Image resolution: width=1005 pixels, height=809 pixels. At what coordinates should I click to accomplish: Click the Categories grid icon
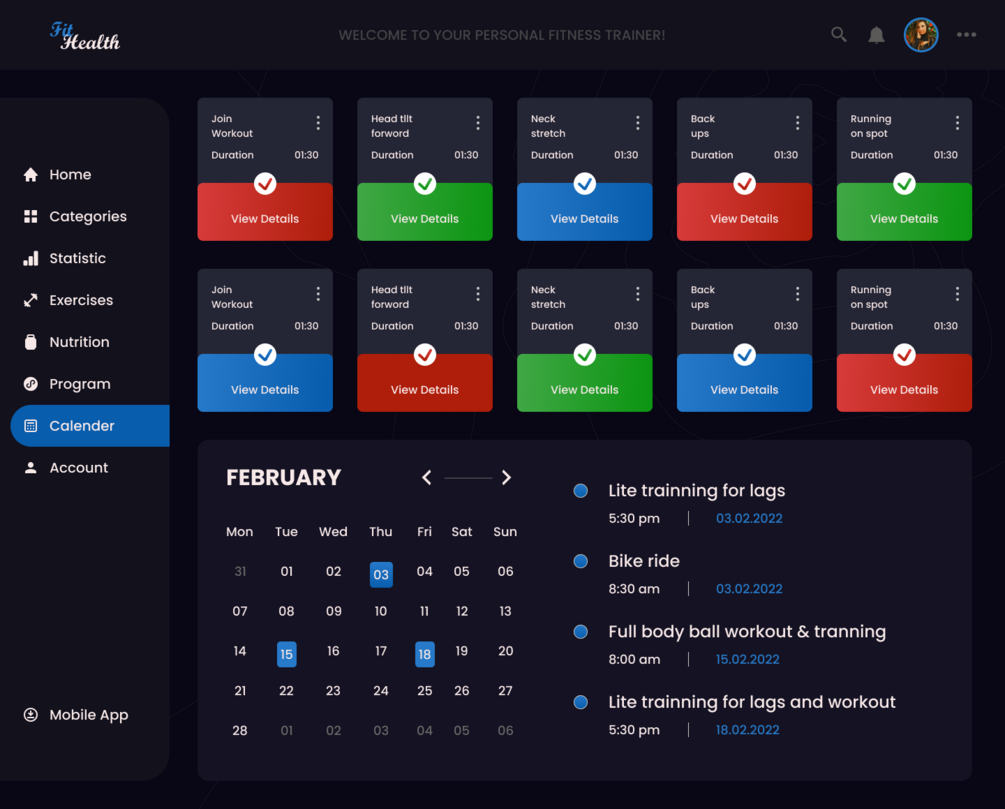click(x=30, y=217)
